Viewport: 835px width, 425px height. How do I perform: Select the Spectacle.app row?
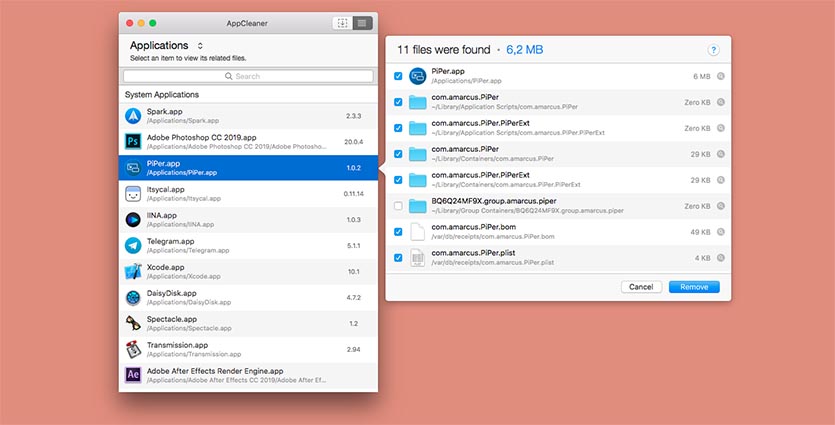point(248,323)
